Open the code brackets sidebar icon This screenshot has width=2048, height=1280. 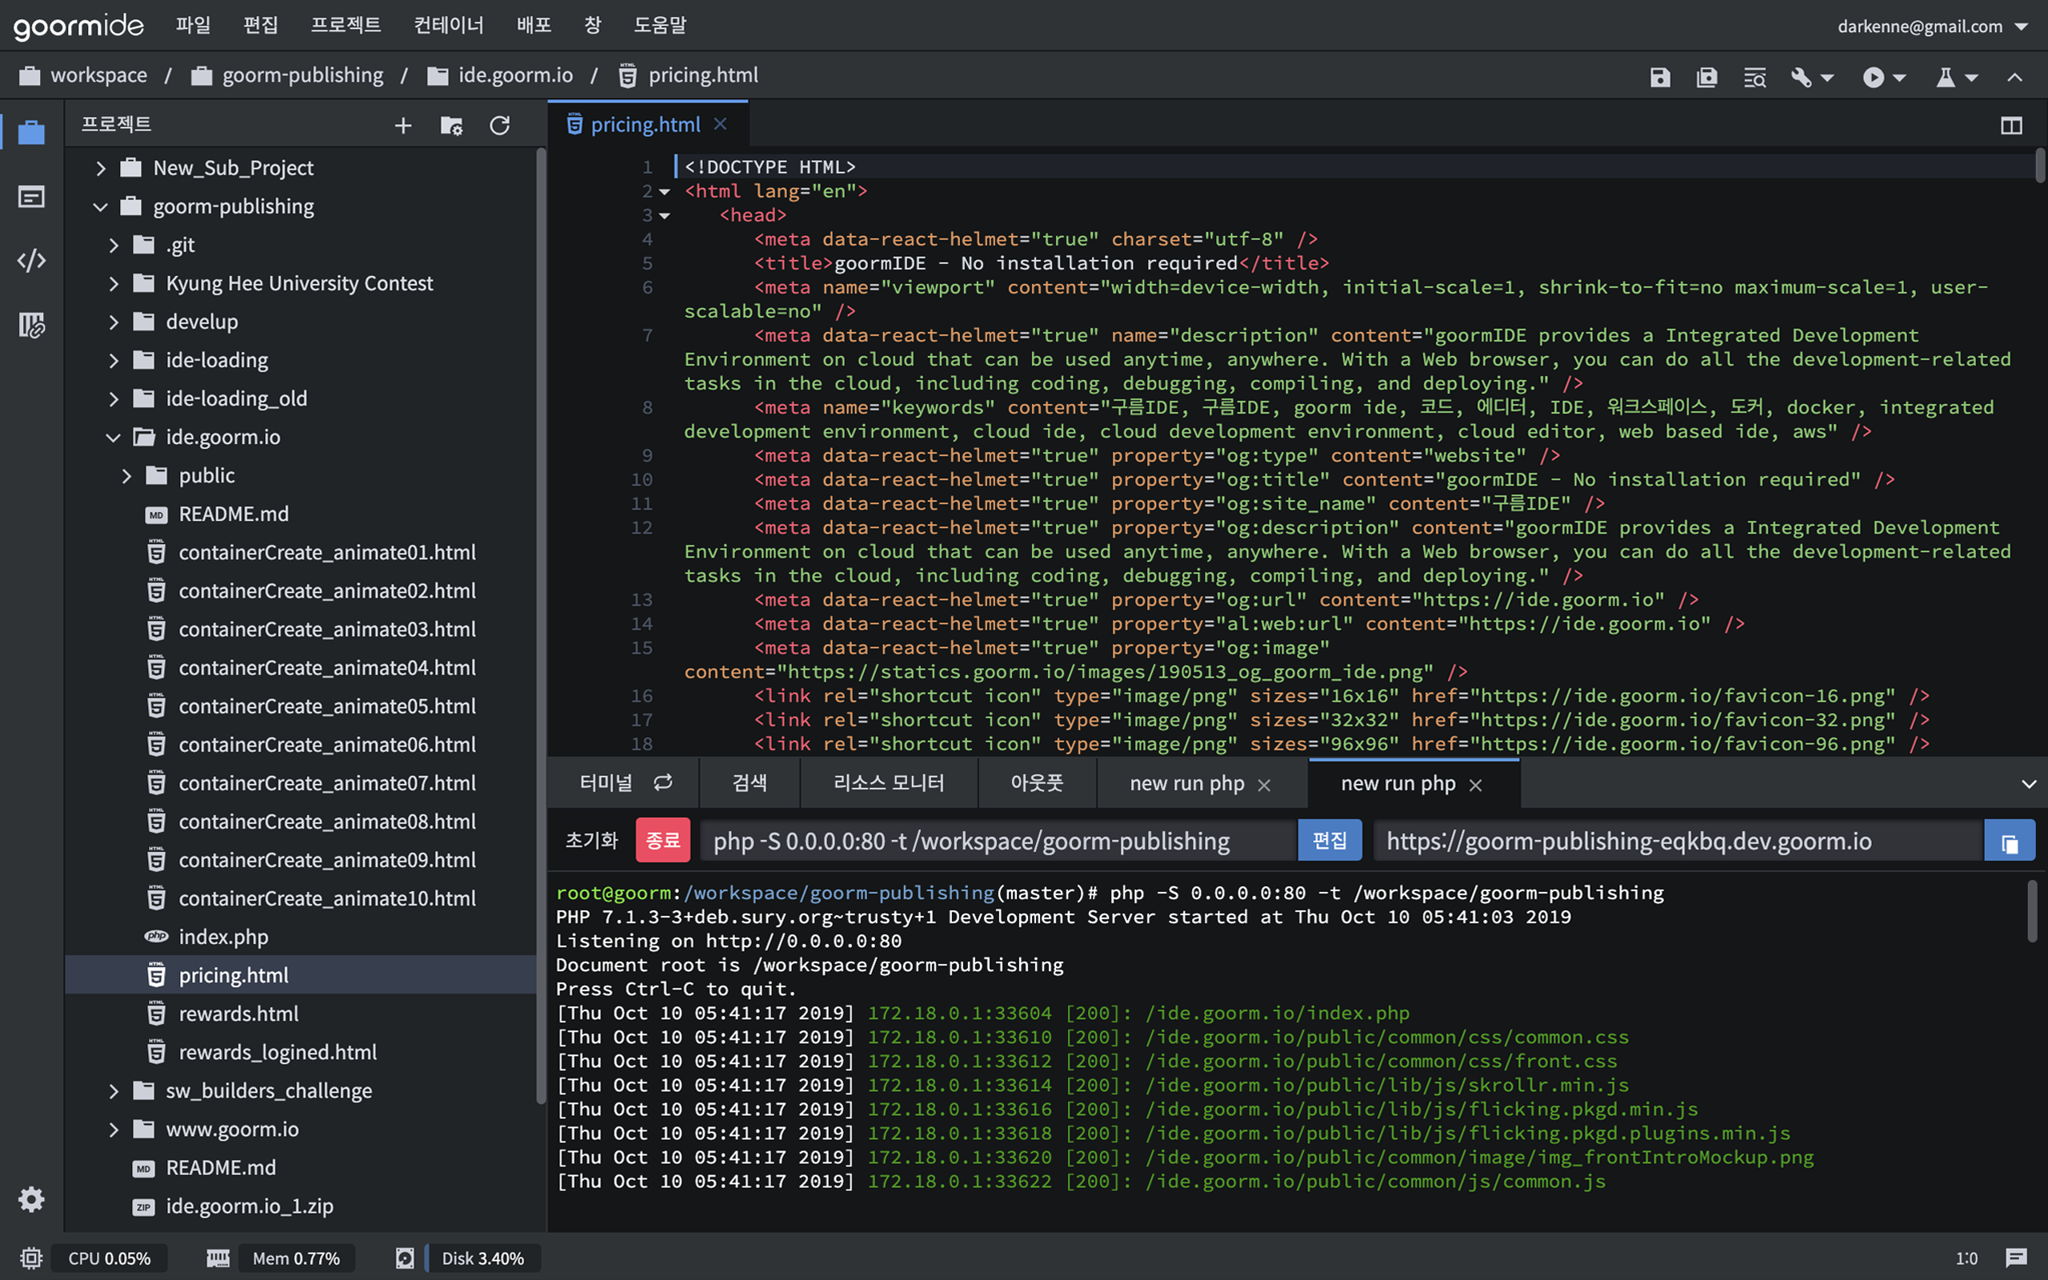pyautogui.click(x=31, y=260)
